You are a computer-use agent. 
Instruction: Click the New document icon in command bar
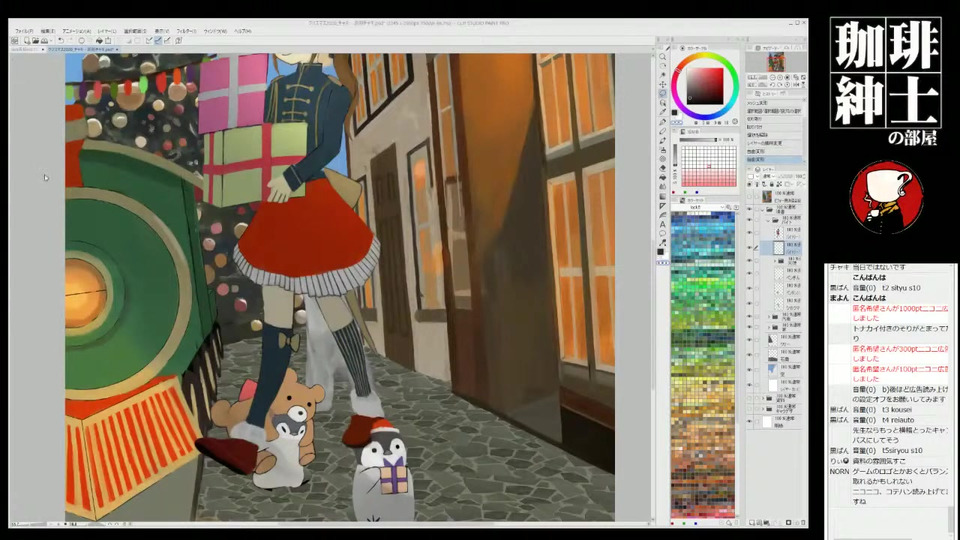[28, 40]
